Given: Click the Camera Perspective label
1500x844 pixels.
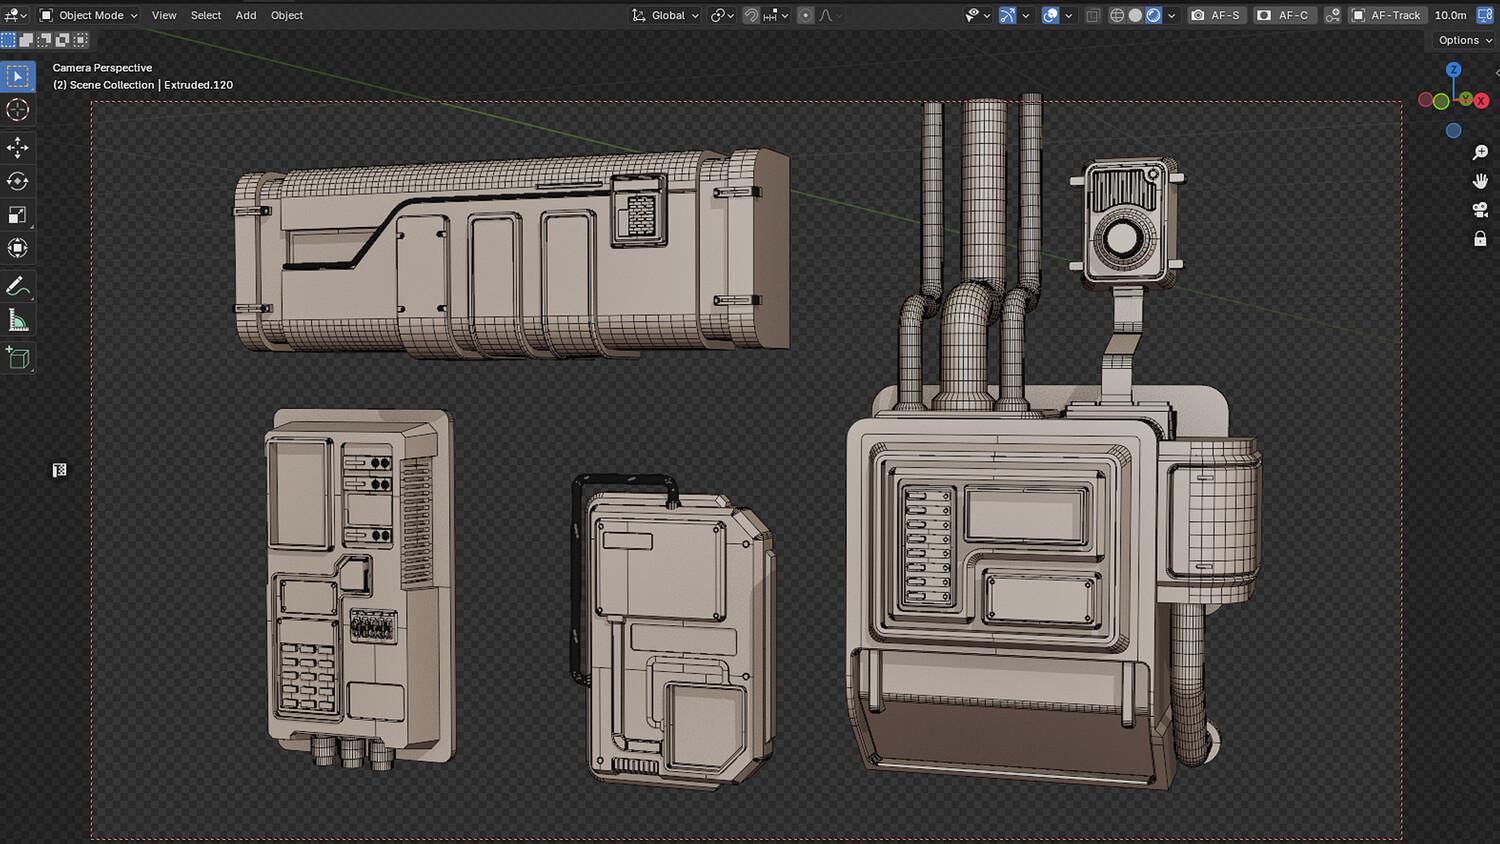Looking at the screenshot, I should point(102,68).
